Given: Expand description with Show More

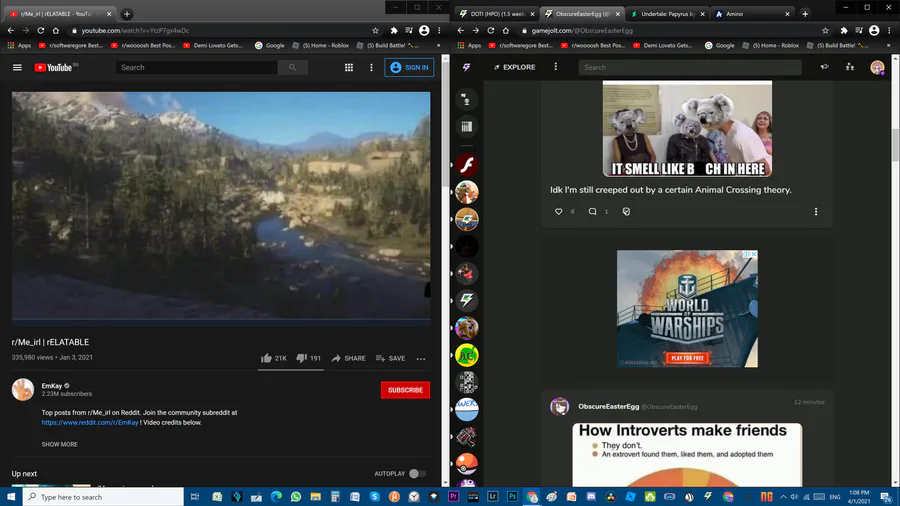Looking at the screenshot, I should tap(59, 445).
